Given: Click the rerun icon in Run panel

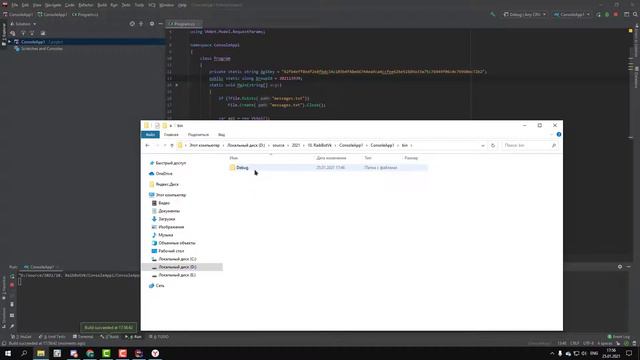Looking at the screenshot, I should pyautogui.click(x=12, y=276).
